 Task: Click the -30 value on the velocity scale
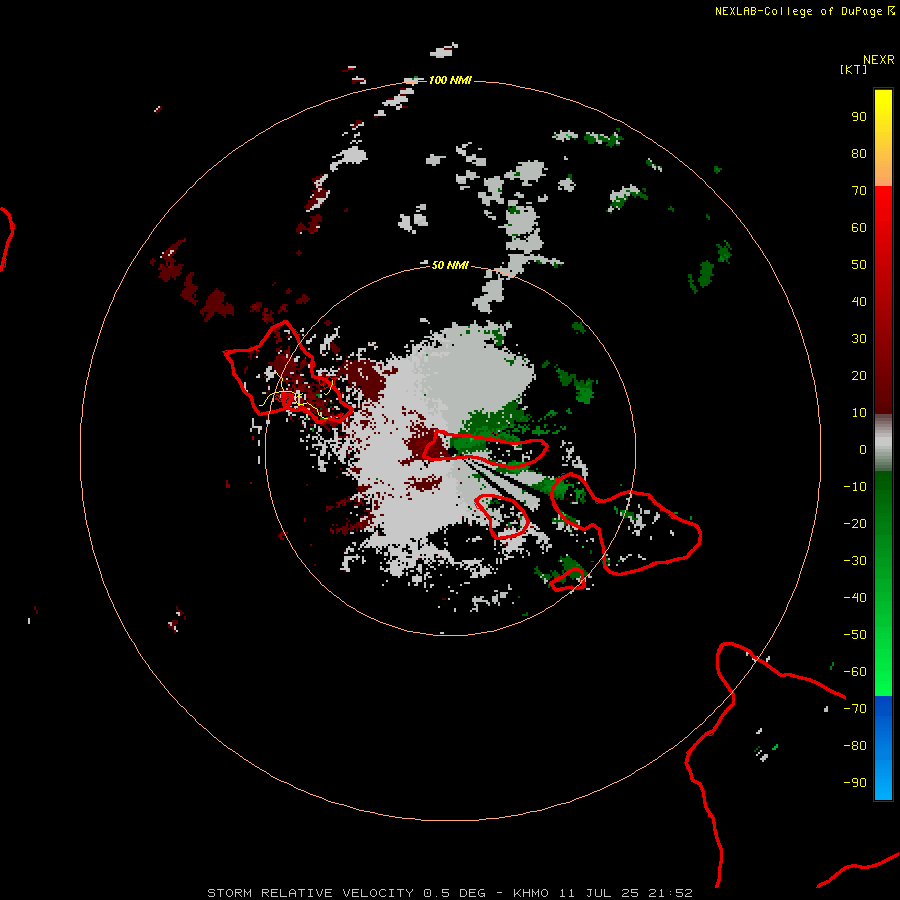point(855,561)
